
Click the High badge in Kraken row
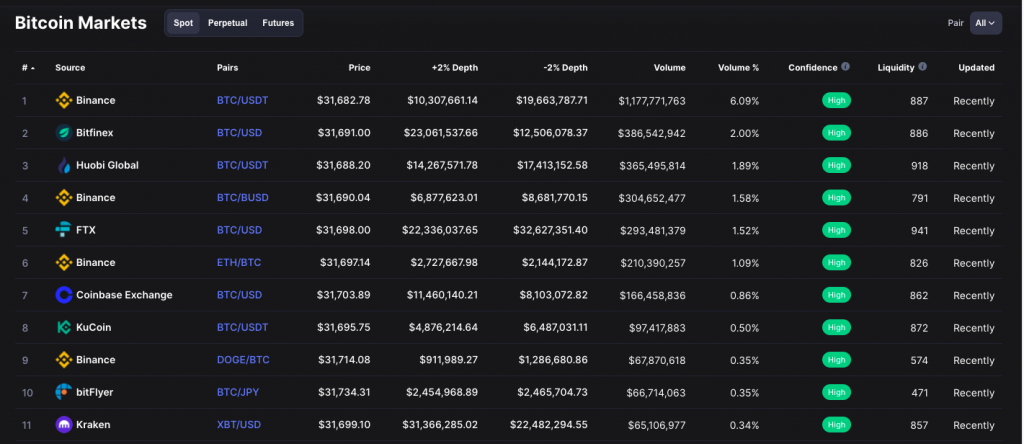click(836, 424)
